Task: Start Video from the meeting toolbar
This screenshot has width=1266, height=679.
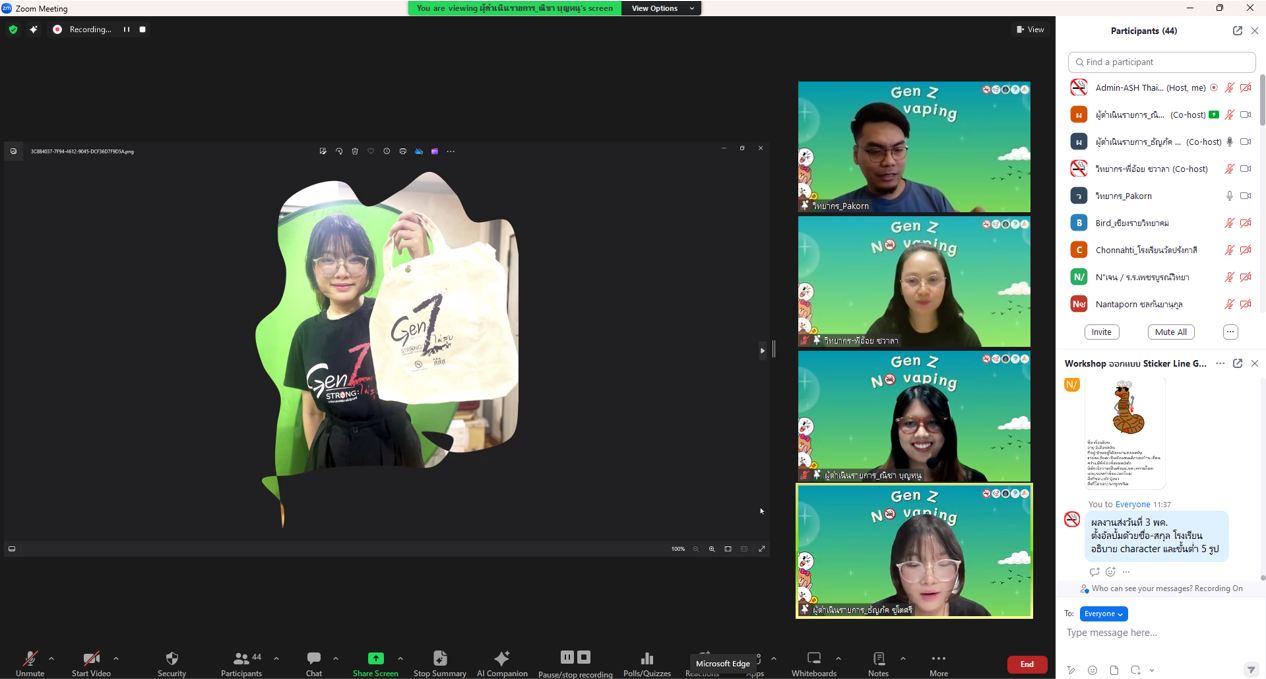Action: click(x=91, y=662)
